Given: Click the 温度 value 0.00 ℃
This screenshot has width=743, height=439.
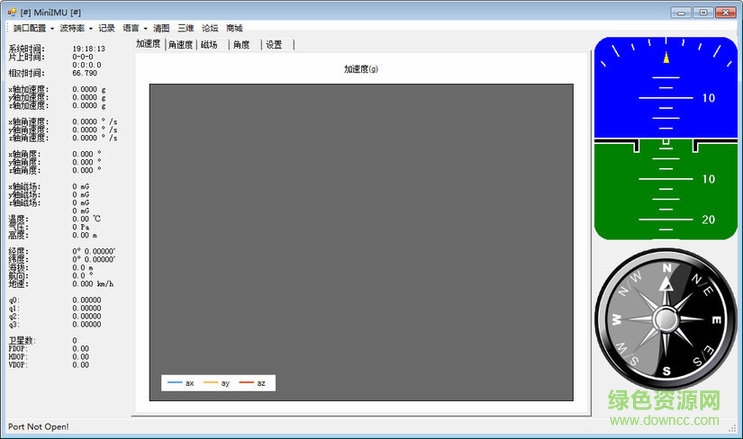Looking at the screenshot, I should pyautogui.click(x=86, y=219).
